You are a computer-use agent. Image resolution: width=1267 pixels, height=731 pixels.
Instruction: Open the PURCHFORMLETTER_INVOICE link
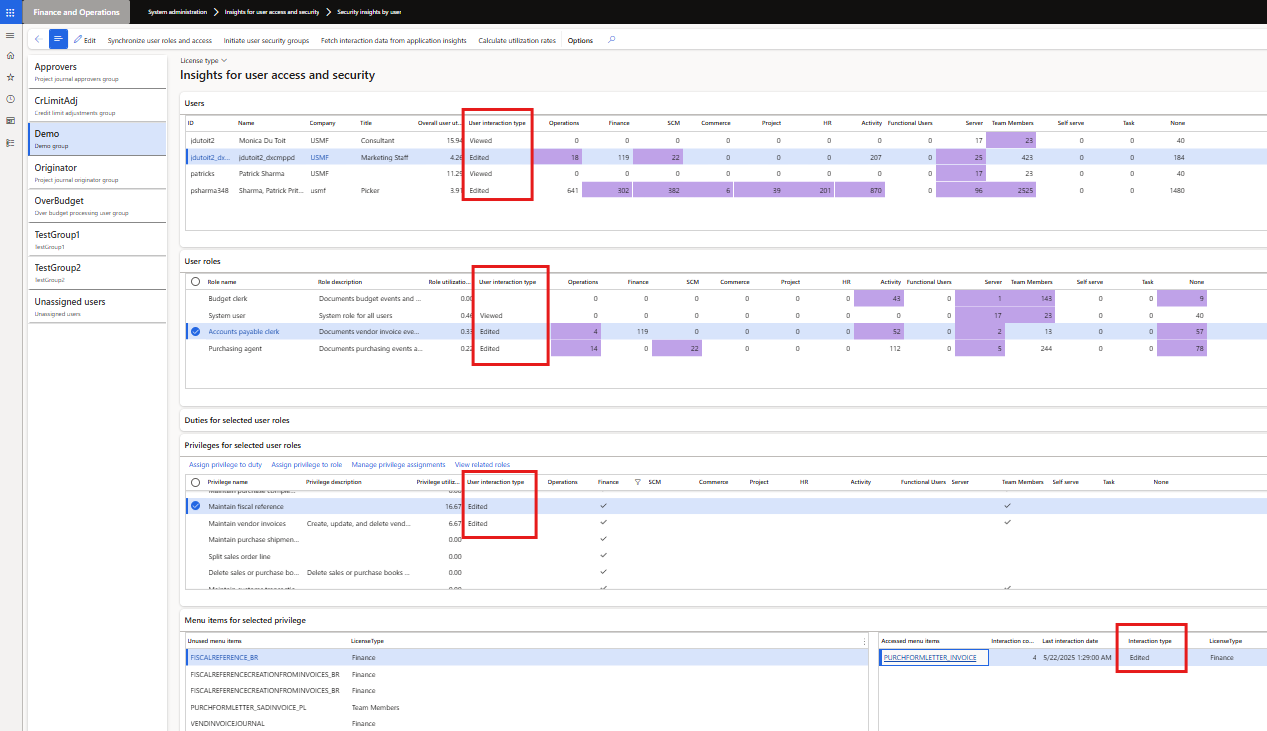coord(930,658)
